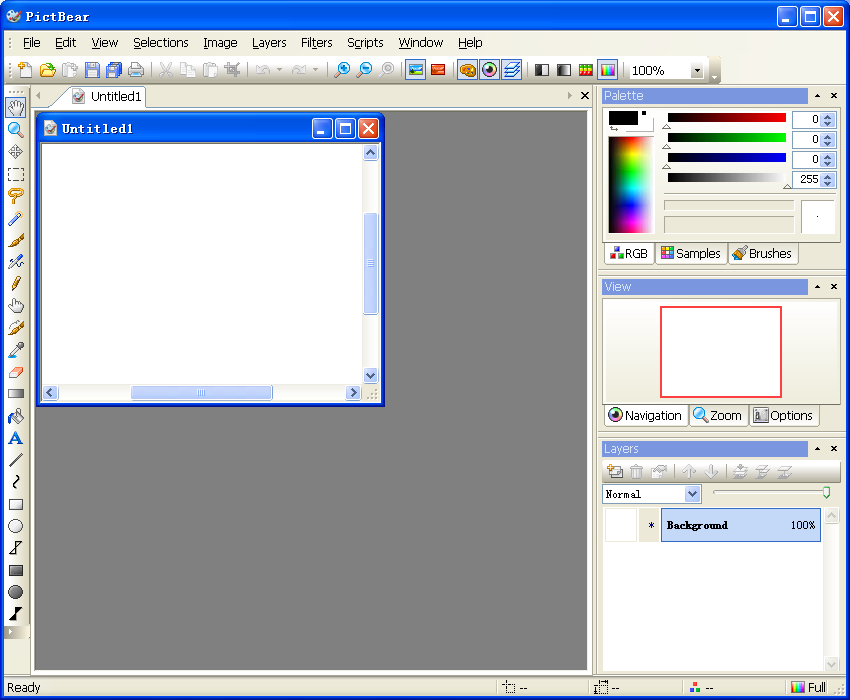Open the File menu
The width and height of the screenshot is (850, 700).
click(x=31, y=43)
